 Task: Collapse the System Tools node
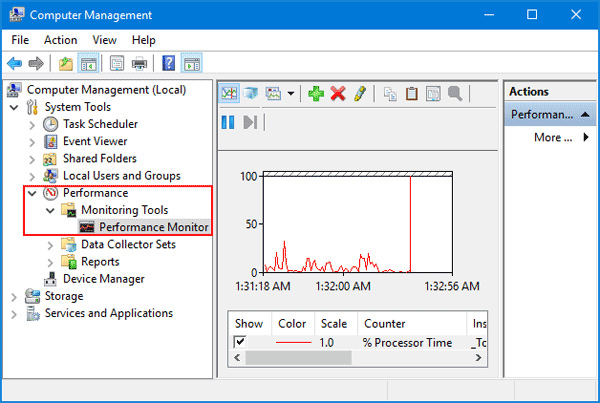pos(14,108)
